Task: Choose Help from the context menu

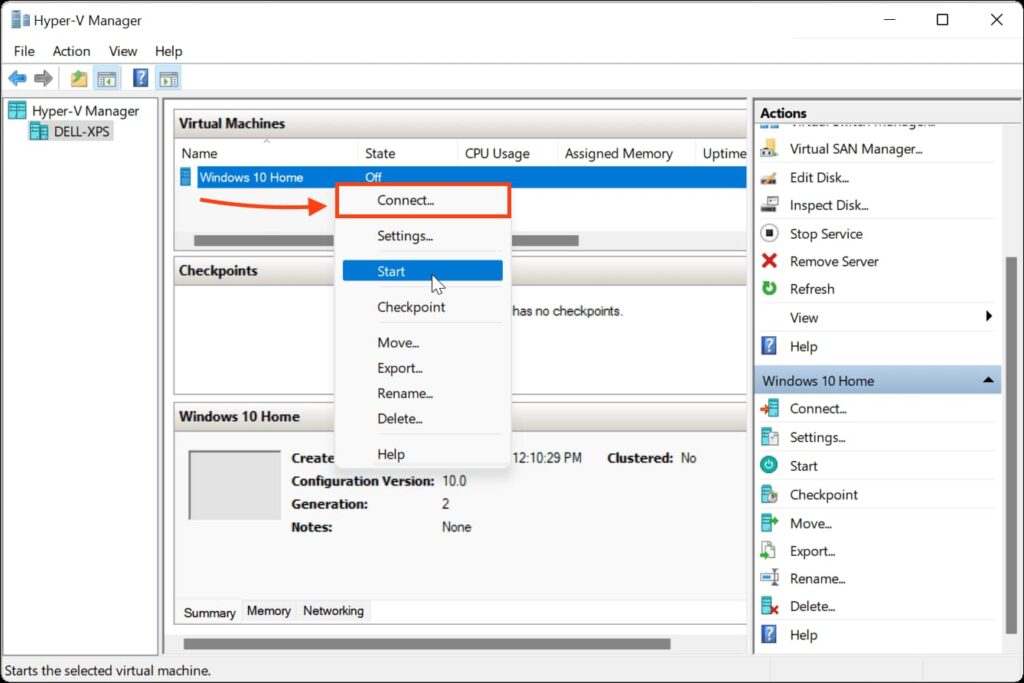Action: [423, 454]
